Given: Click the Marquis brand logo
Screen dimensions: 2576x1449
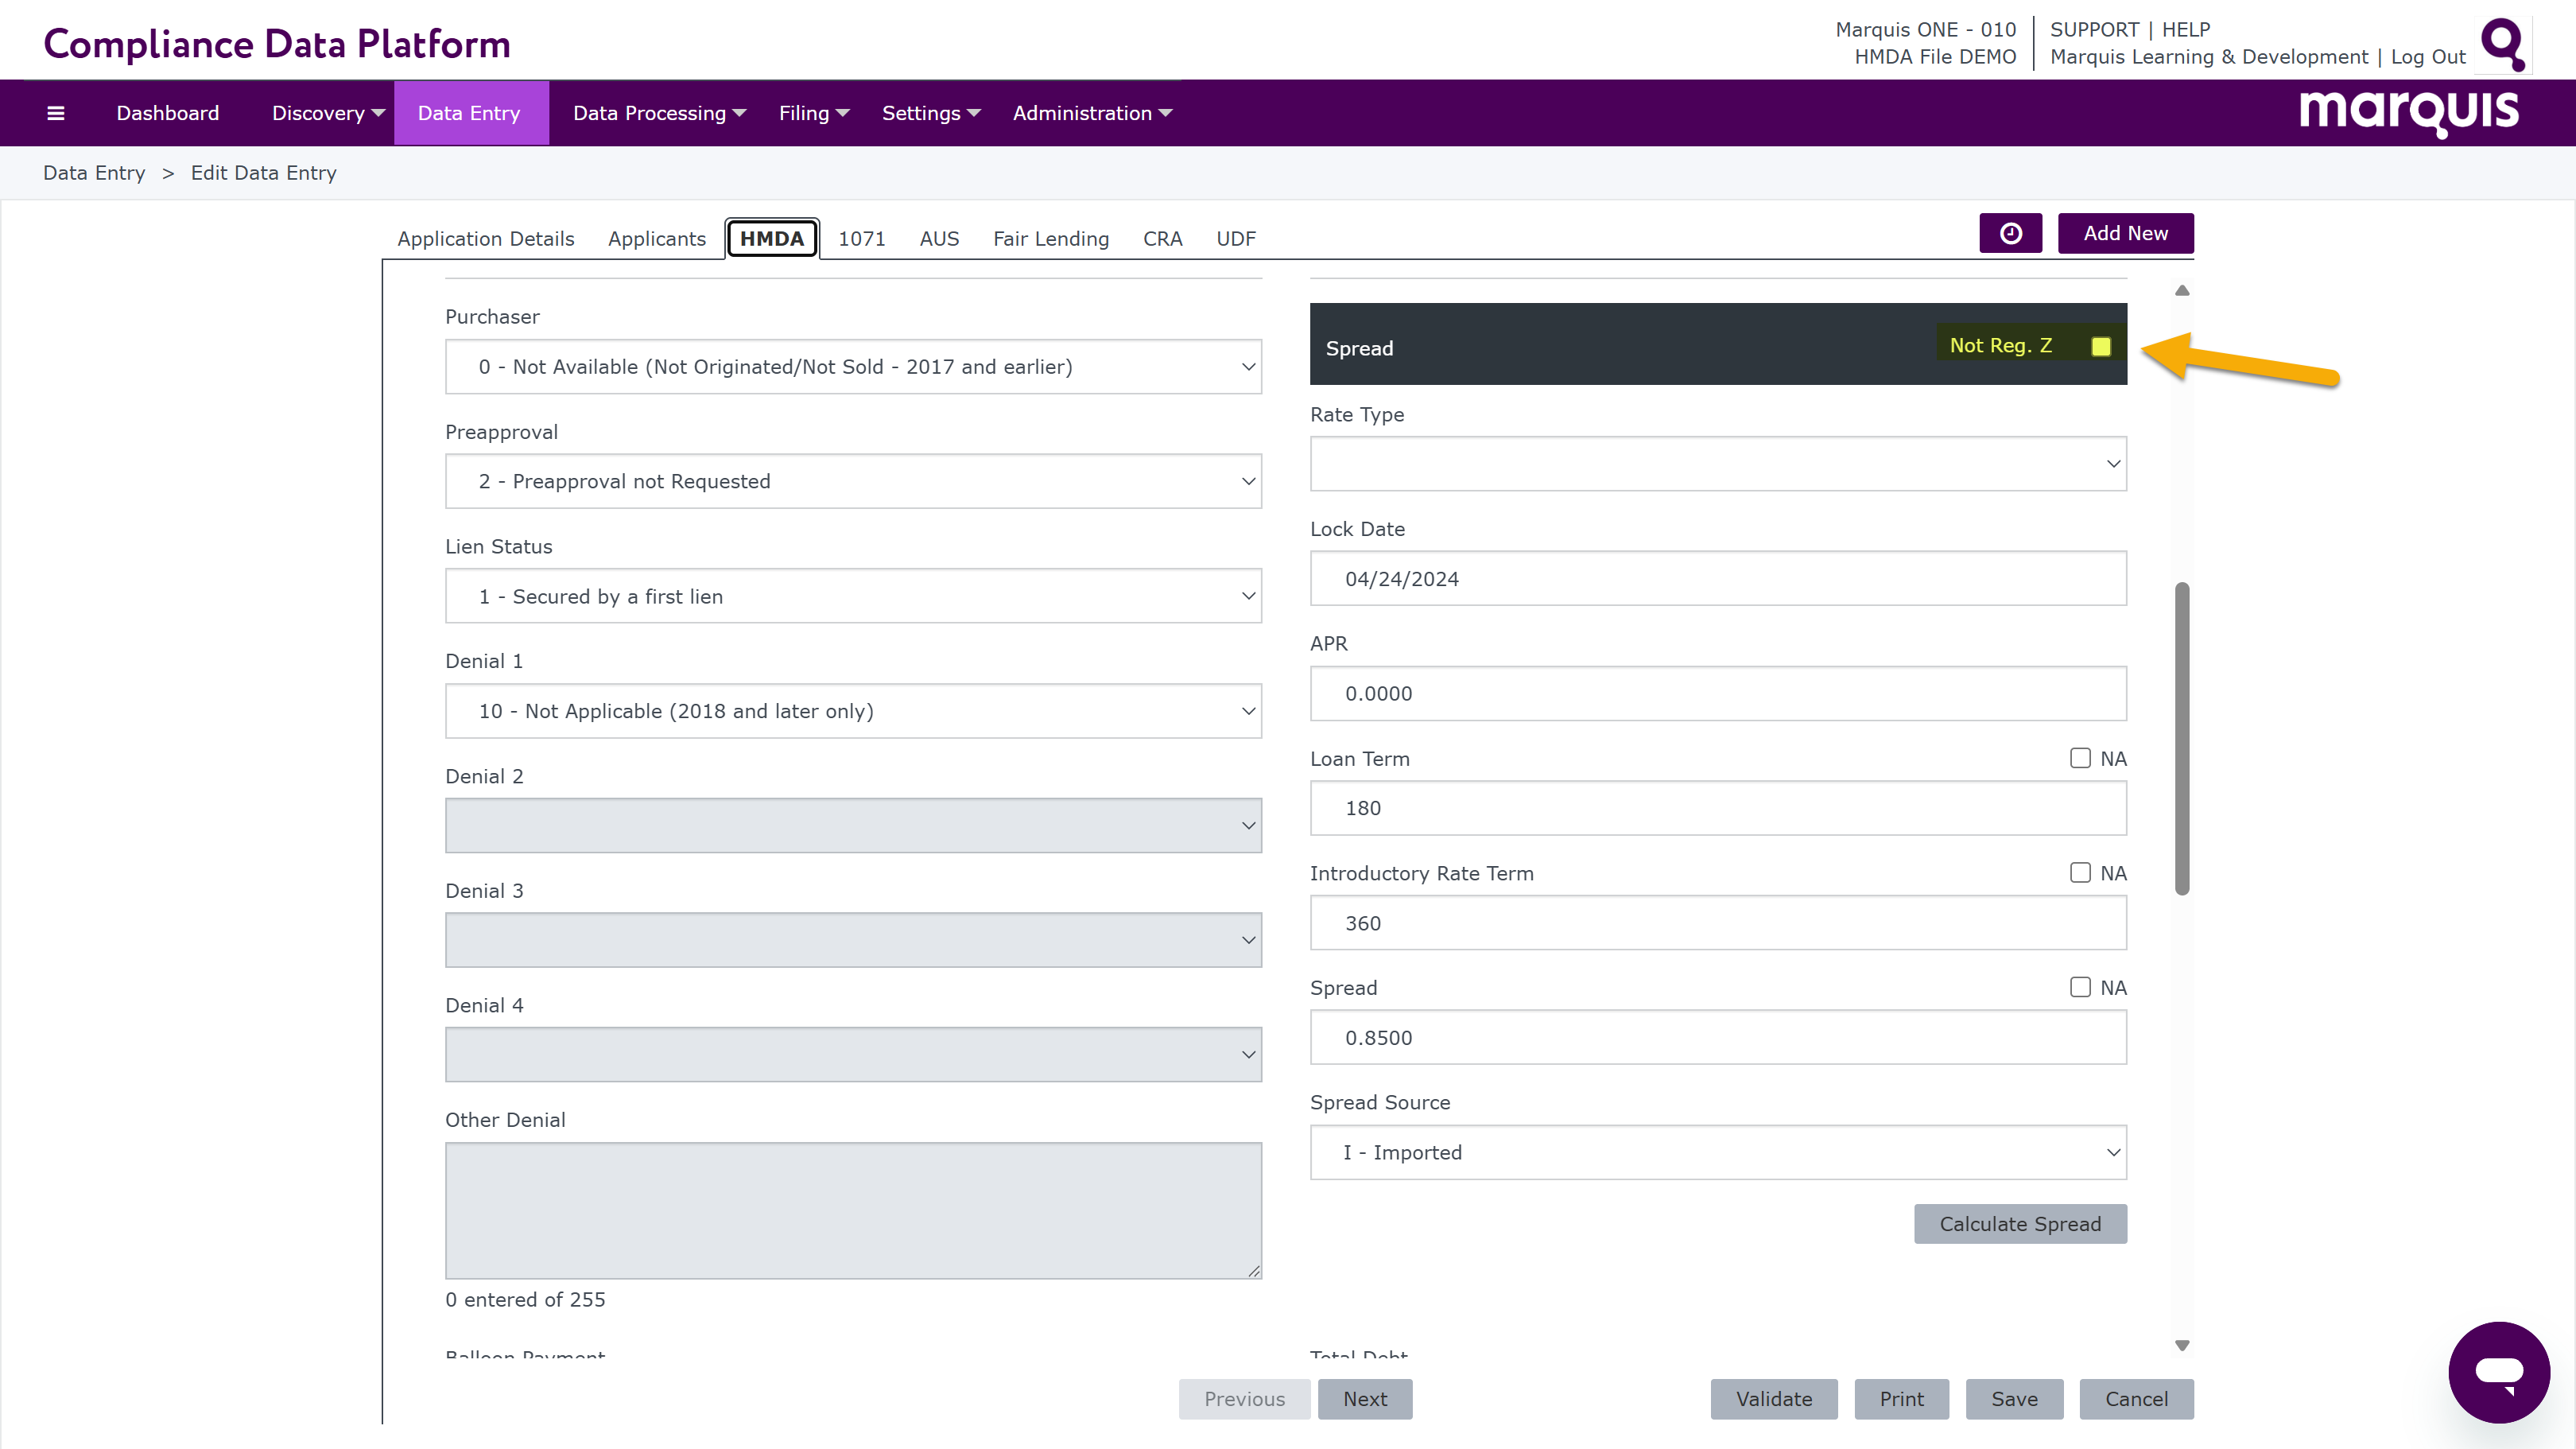Looking at the screenshot, I should coord(2408,111).
